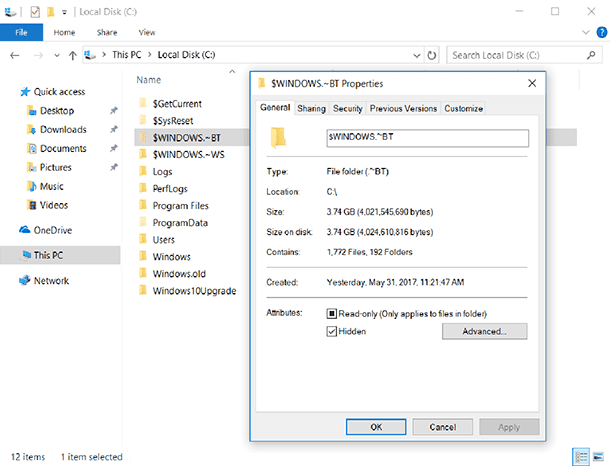
Task: Select the Program Files folder
Action: [181, 206]
